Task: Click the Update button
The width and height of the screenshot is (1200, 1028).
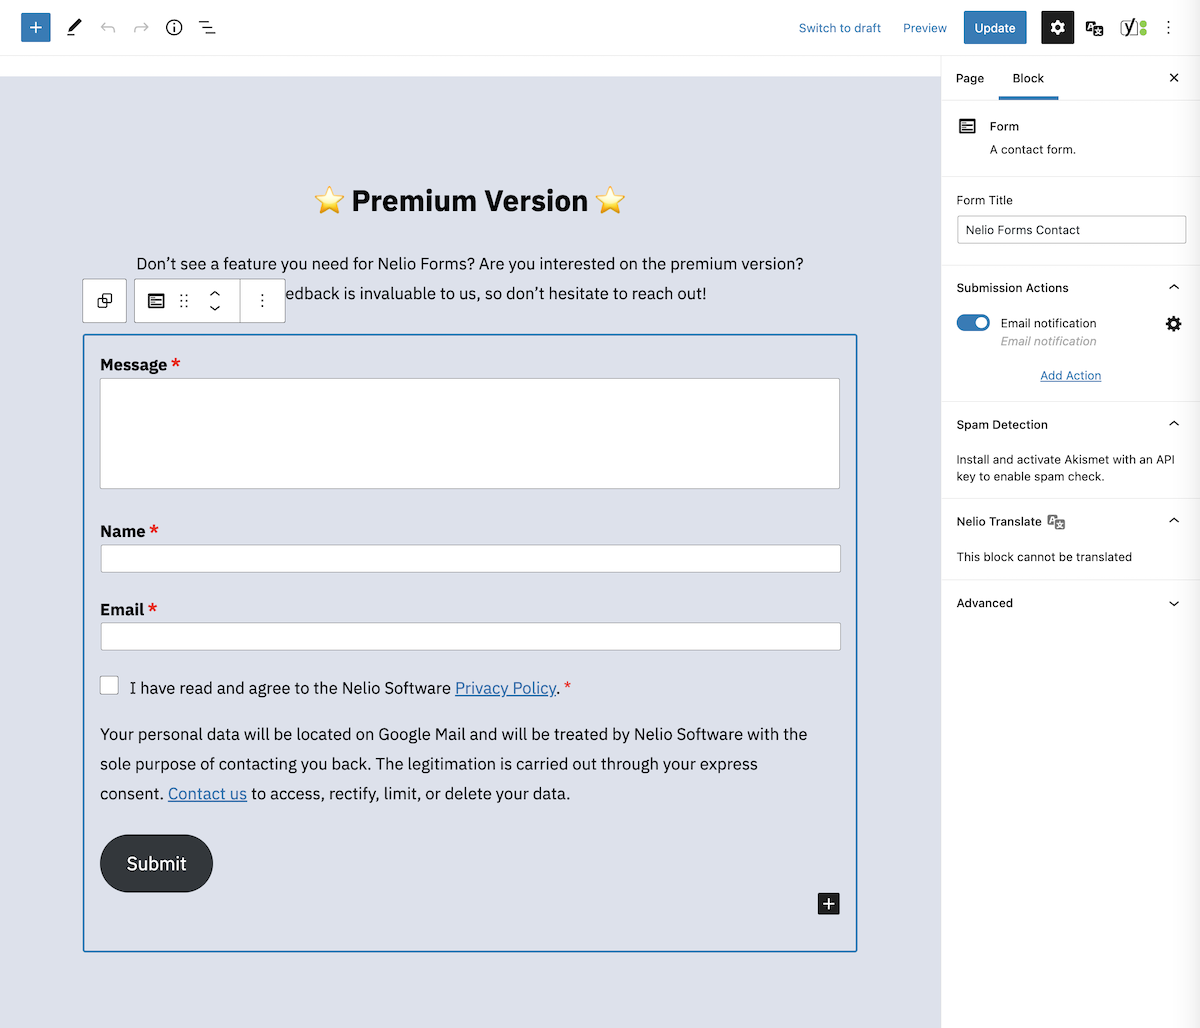Action: [995, 28]
